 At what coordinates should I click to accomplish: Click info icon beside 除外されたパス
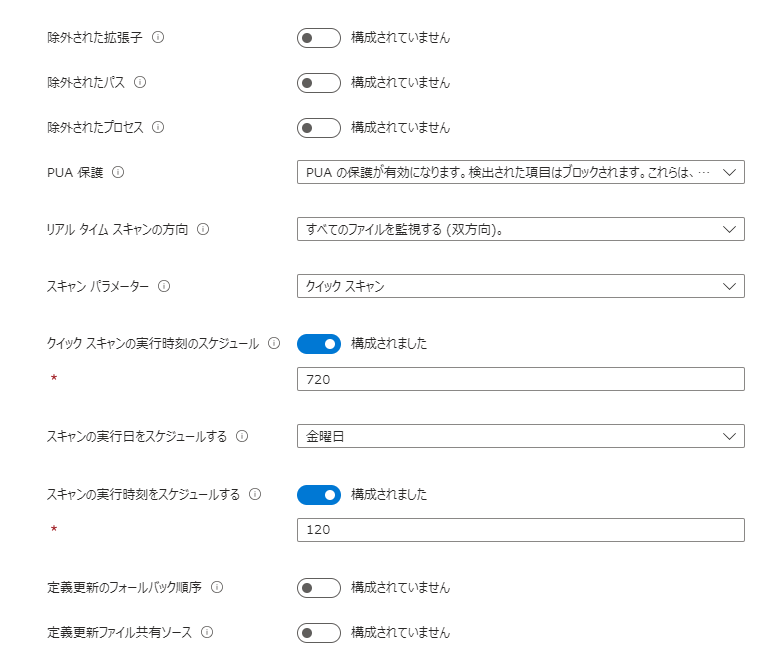point(140,82)
